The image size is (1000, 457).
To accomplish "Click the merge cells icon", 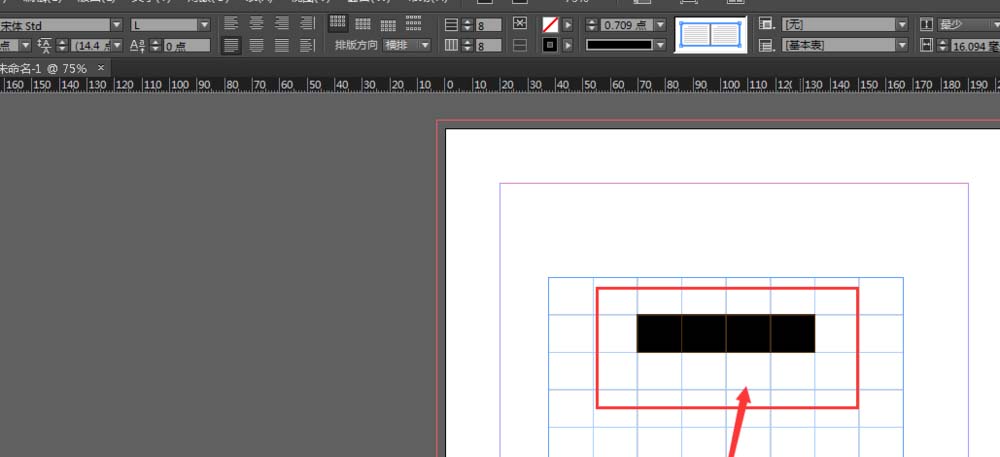I will 520,23.
